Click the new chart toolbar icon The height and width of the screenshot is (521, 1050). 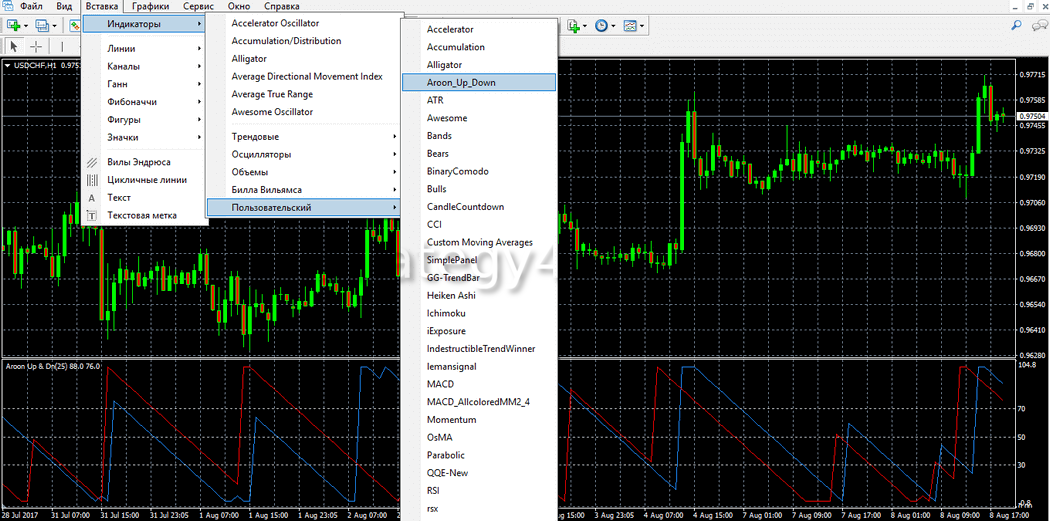tap(14, 25)
